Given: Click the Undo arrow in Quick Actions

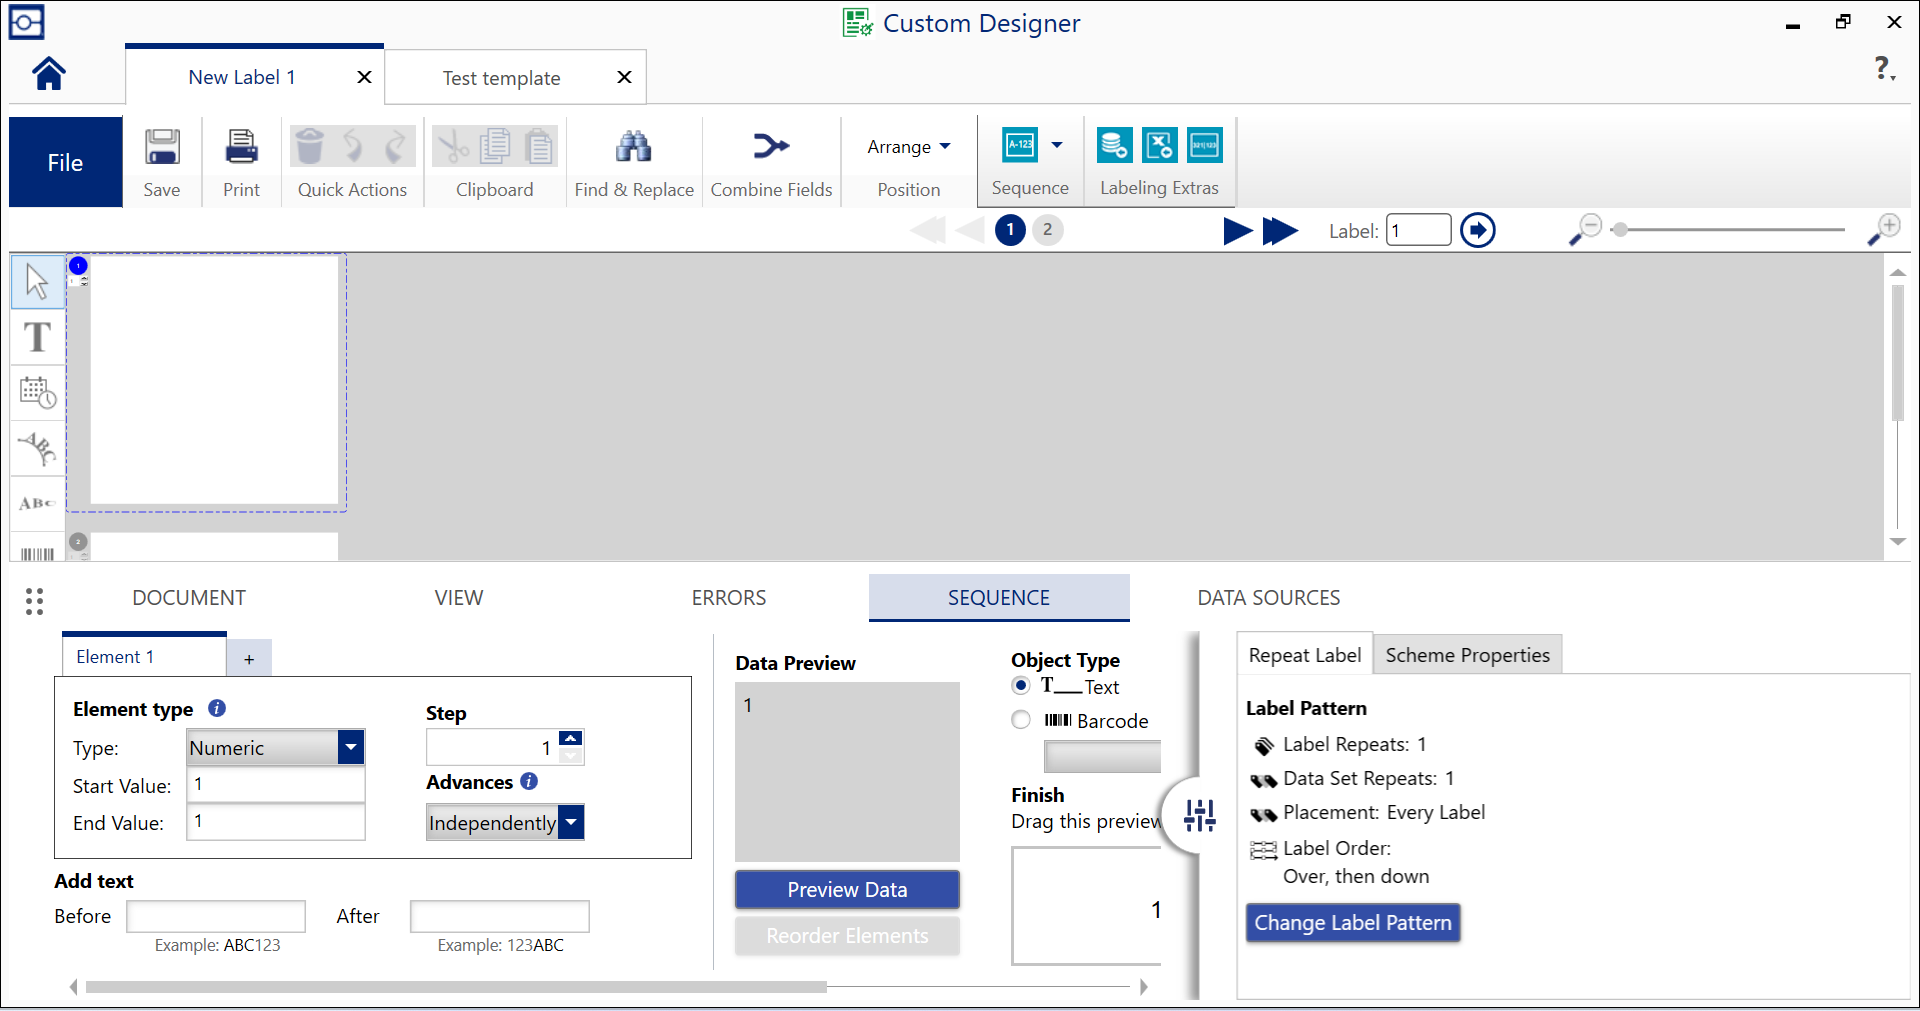Looking at the screenshot, I should coord(353,146).
